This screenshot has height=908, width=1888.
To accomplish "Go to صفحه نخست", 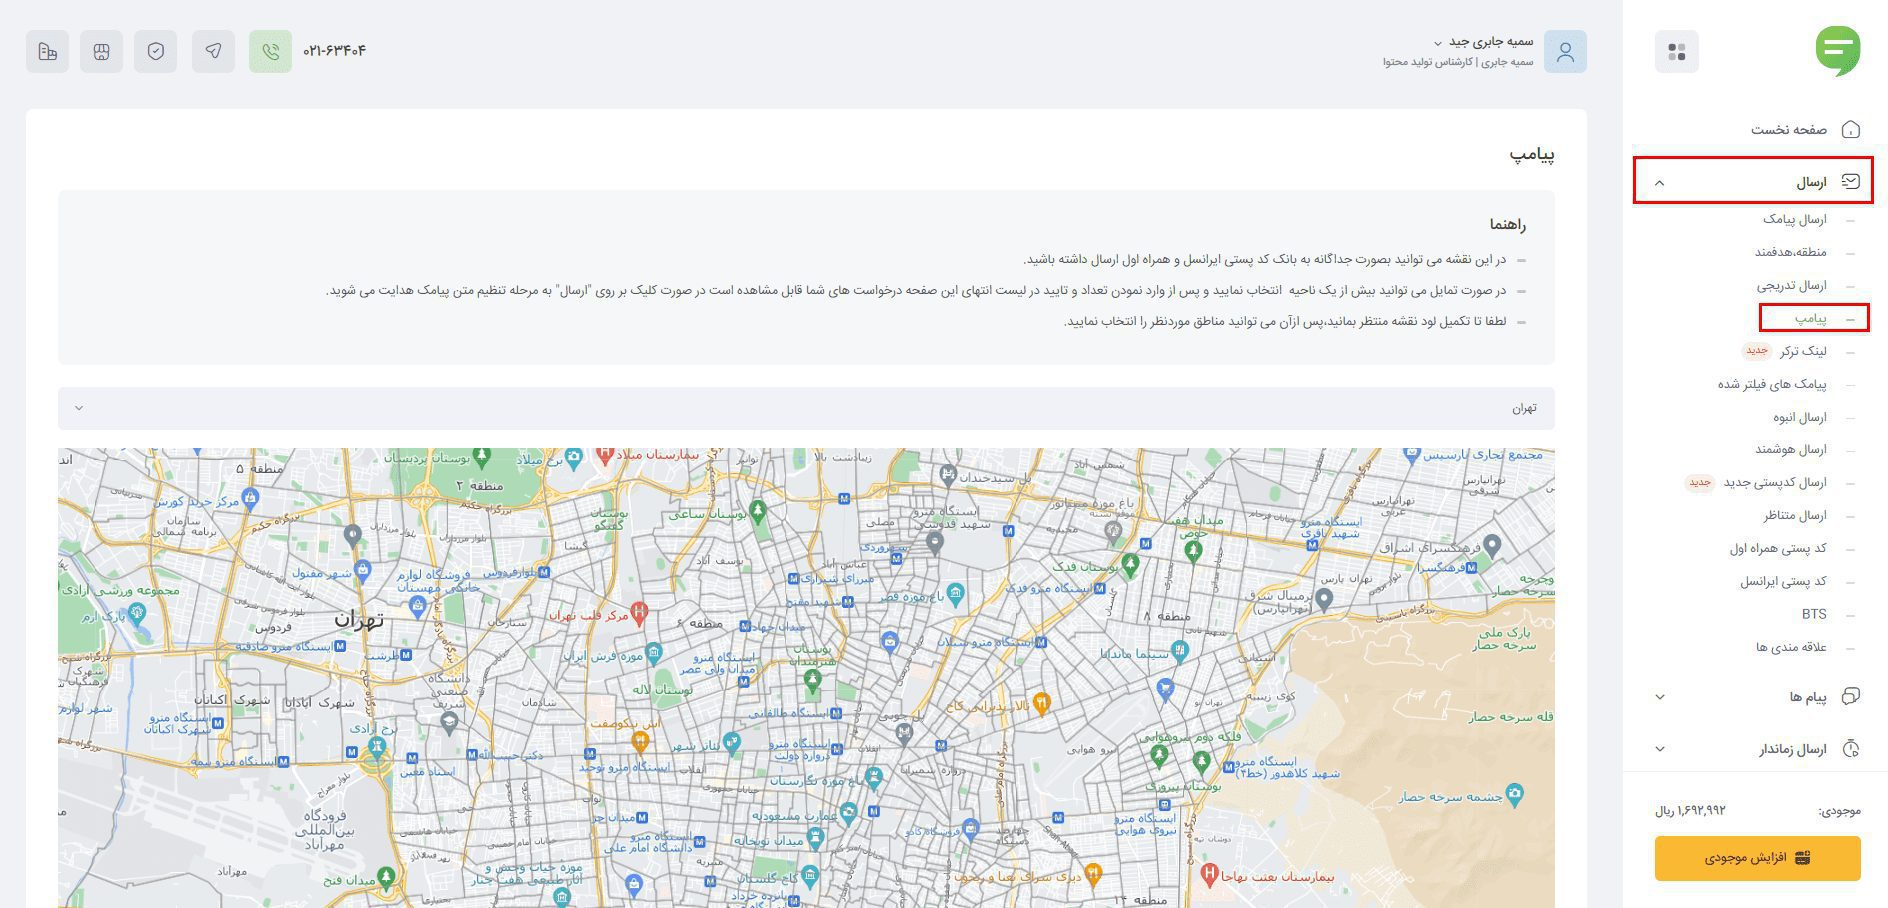I will (x=1788, y=130).
